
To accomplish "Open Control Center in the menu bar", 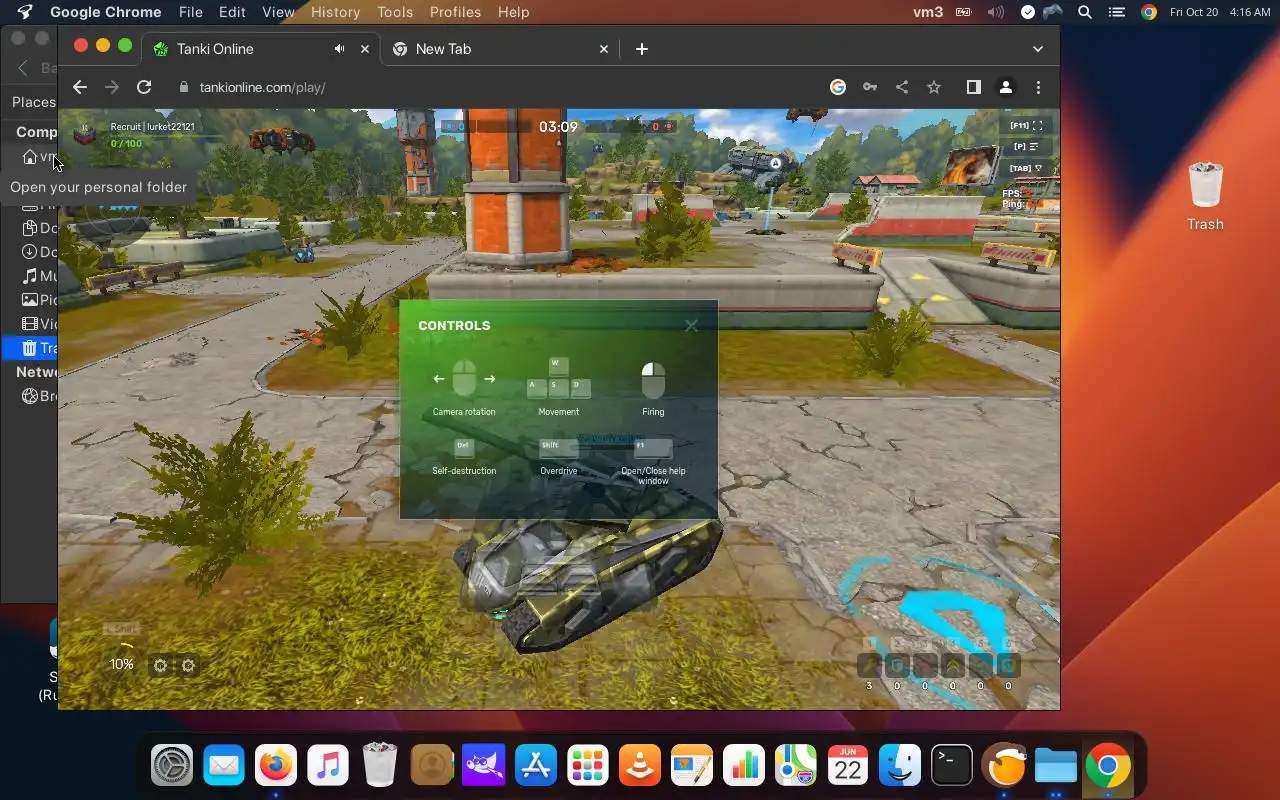I will pos(1117,12).
